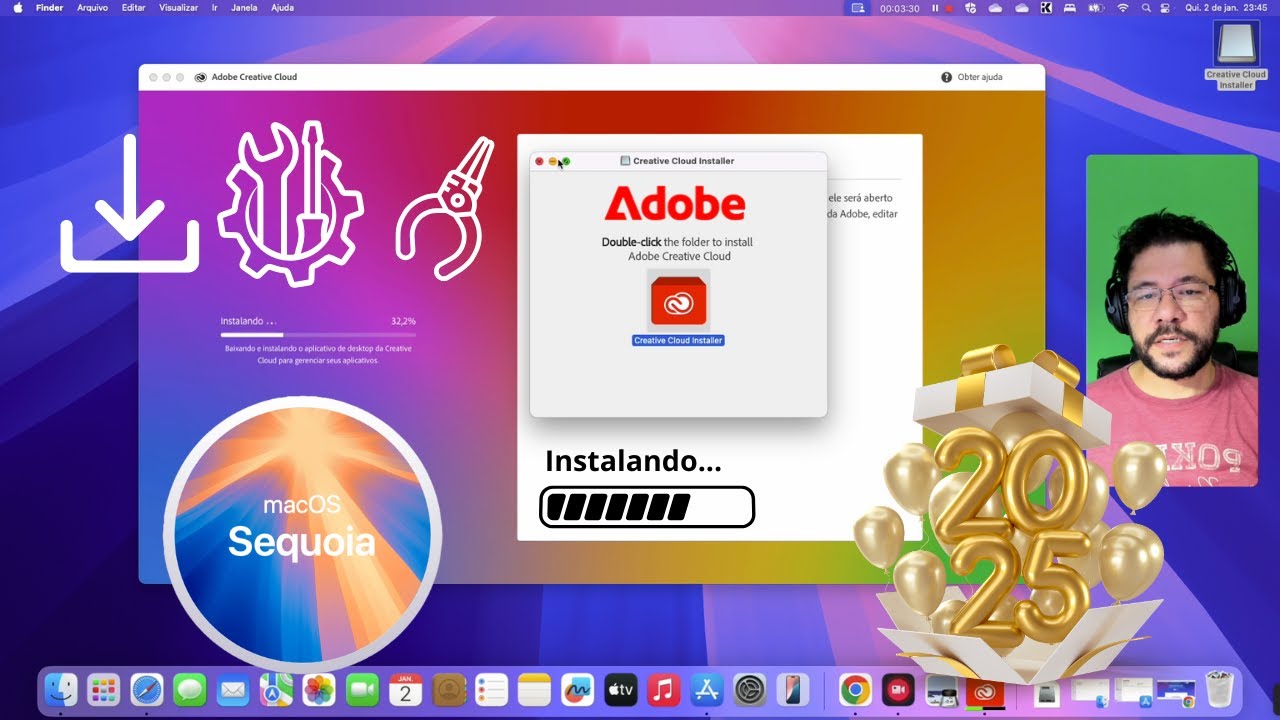Image resolution: width=1280 pixels, height=720 pixels.
Task: Open Contacts app in the Dock
Action: click(448, 690)
